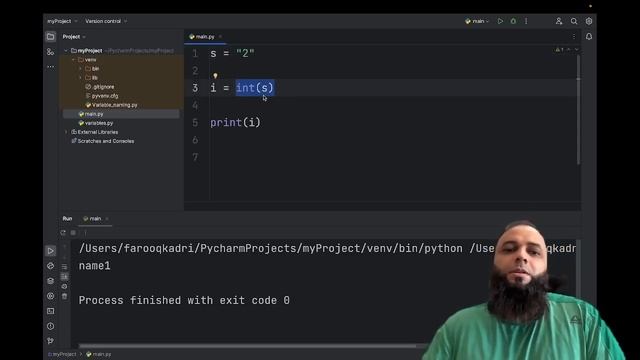Click line number 4 in gutter

[x=195, y=105]
